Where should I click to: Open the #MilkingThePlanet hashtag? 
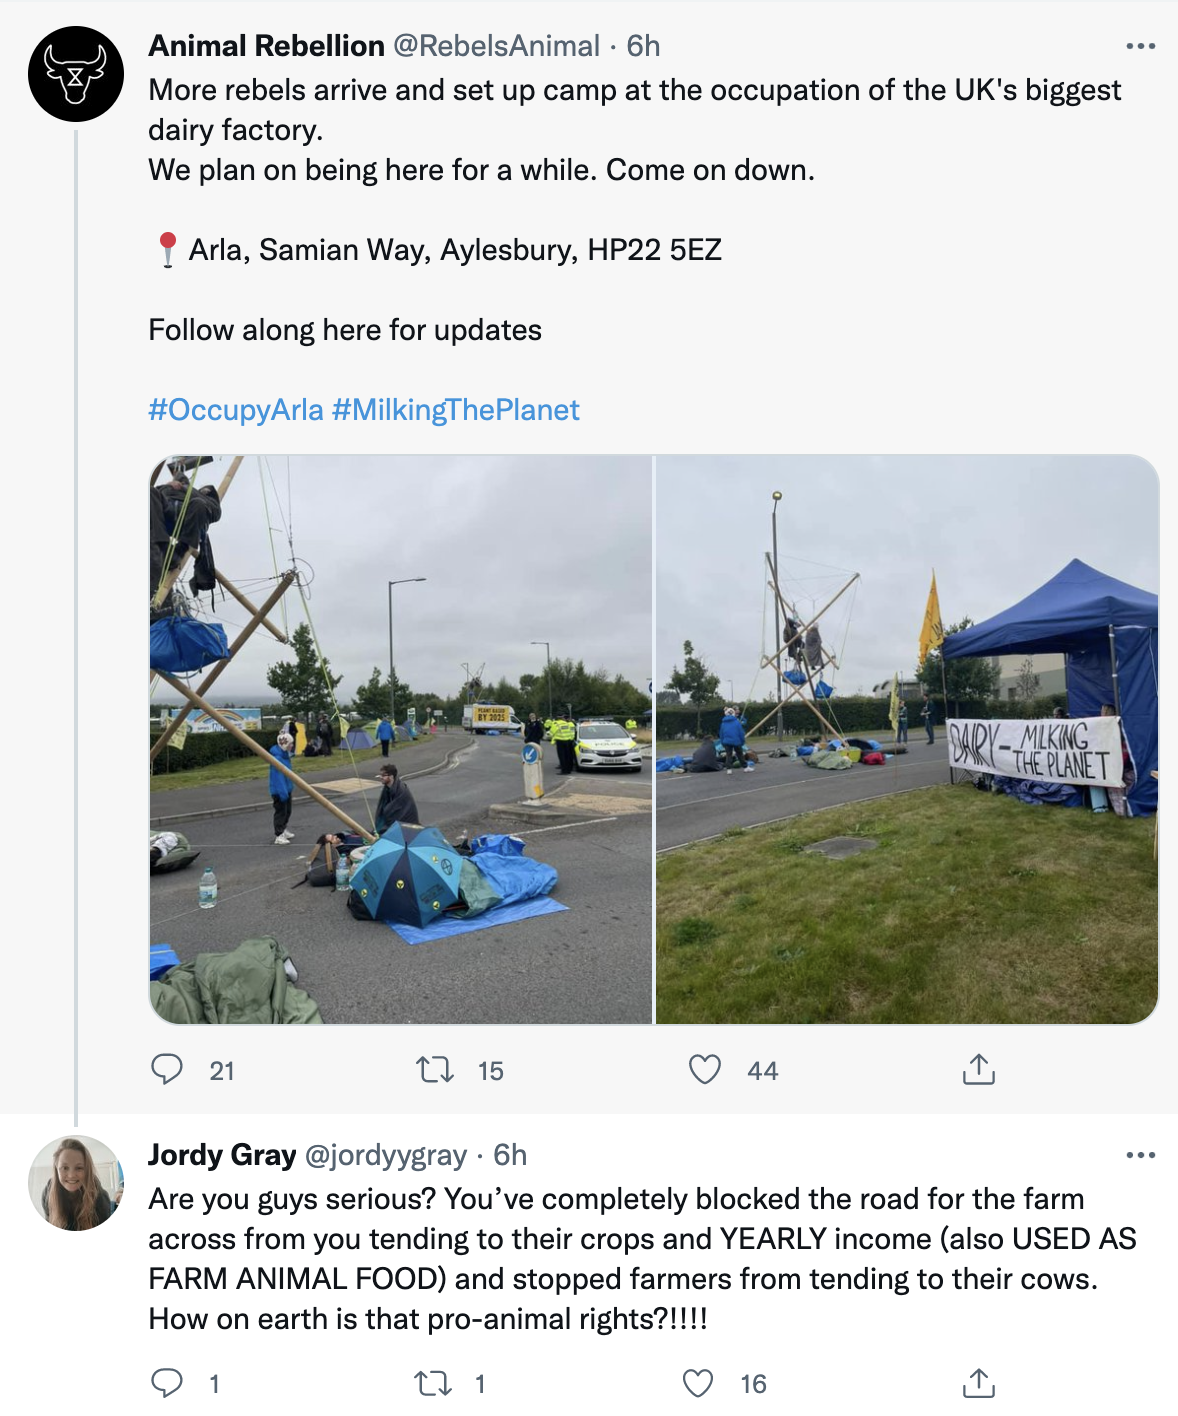point(456,410)
